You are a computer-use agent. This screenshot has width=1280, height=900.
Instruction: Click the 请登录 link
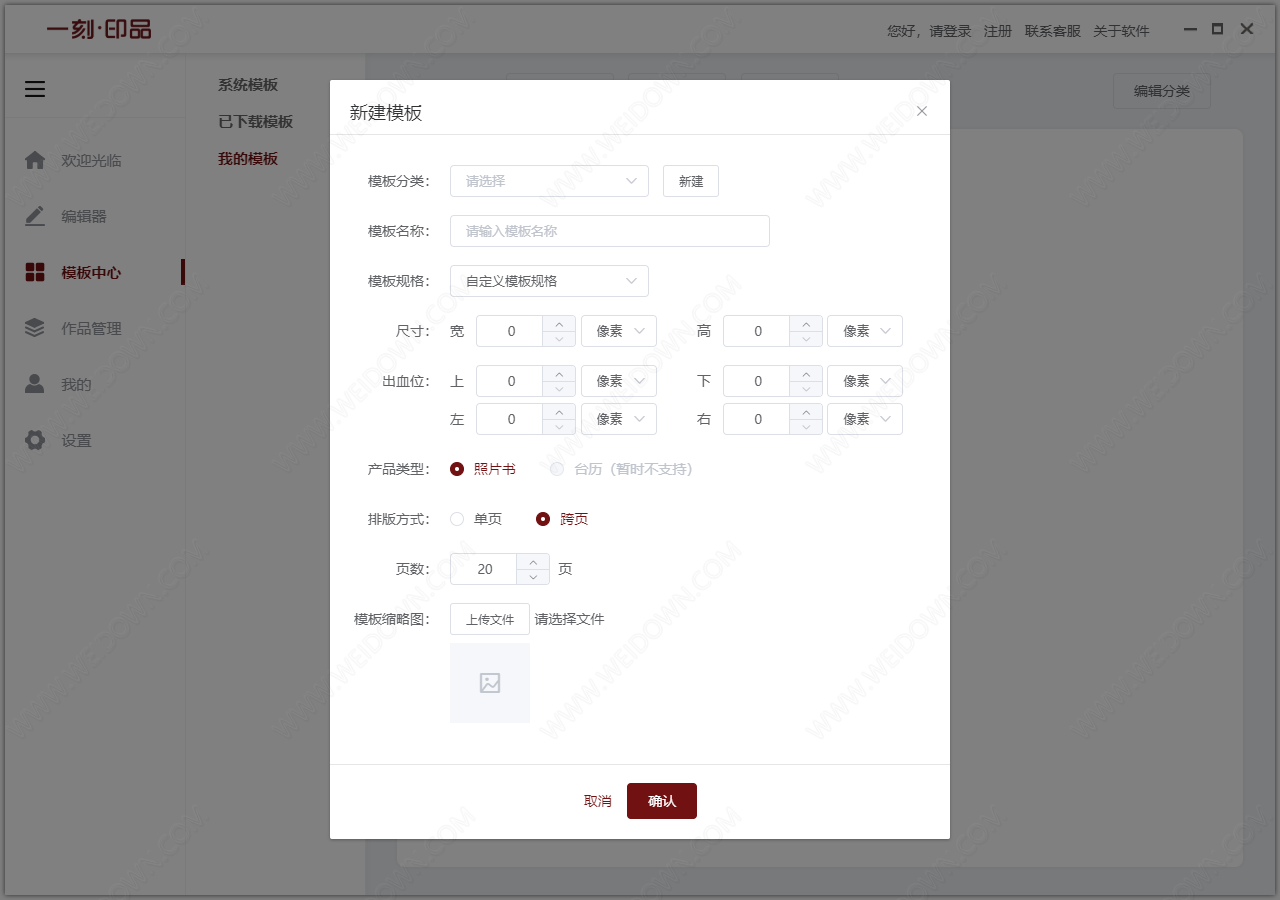[950, 31]
